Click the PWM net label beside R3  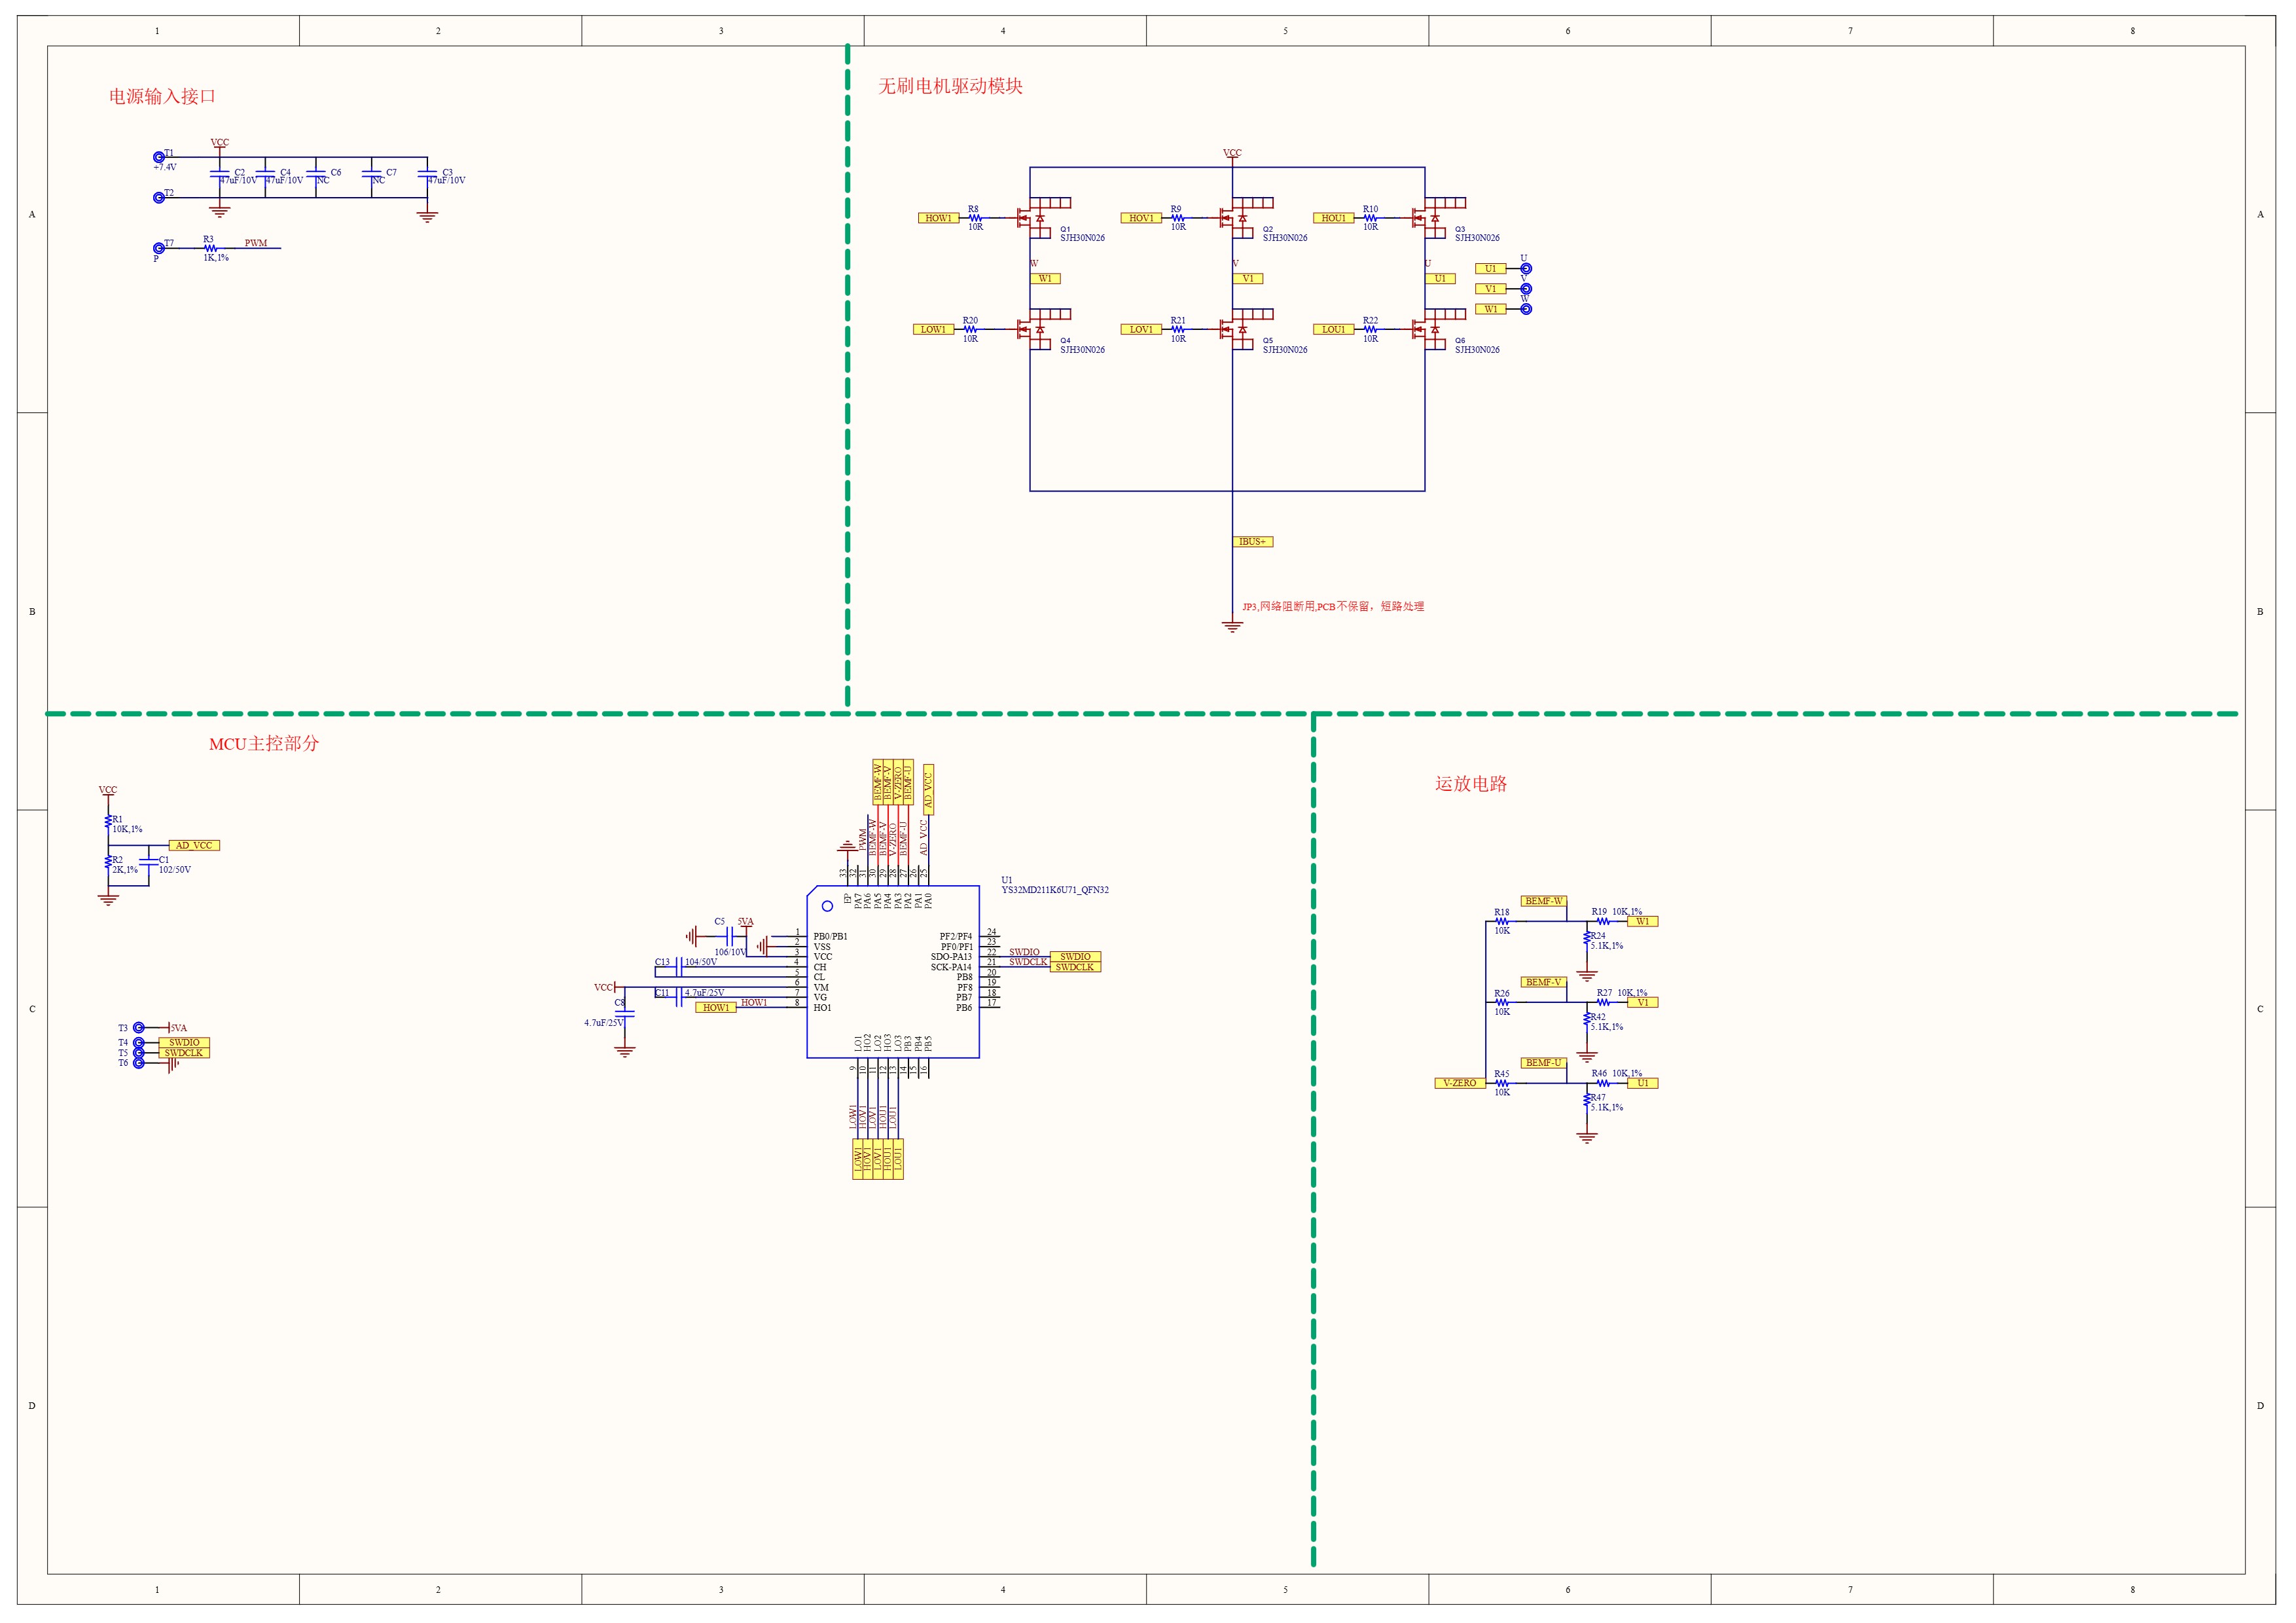(256, 243)
